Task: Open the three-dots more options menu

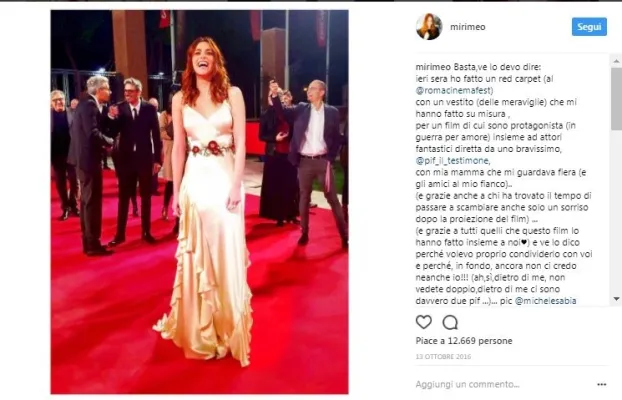Action: coord(601,384)
